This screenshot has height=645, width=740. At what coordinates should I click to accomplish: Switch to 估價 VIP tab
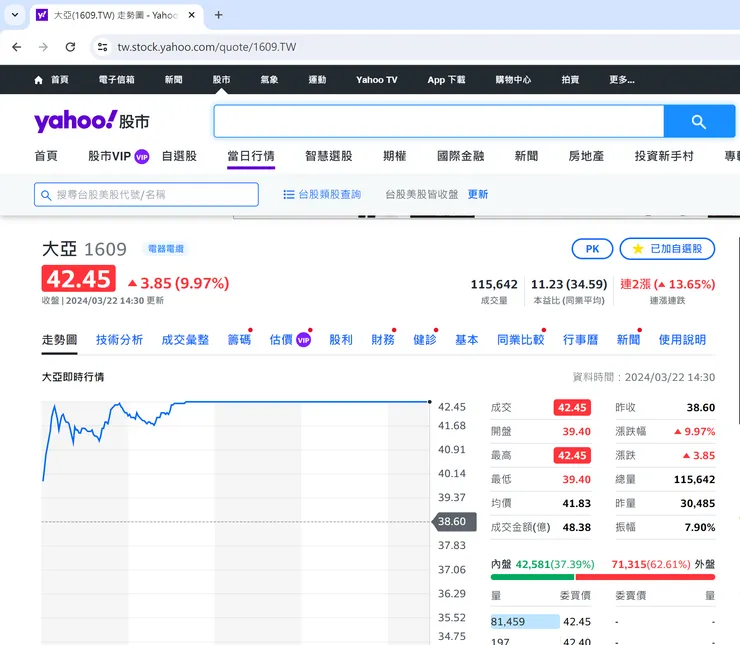[290, 340]
